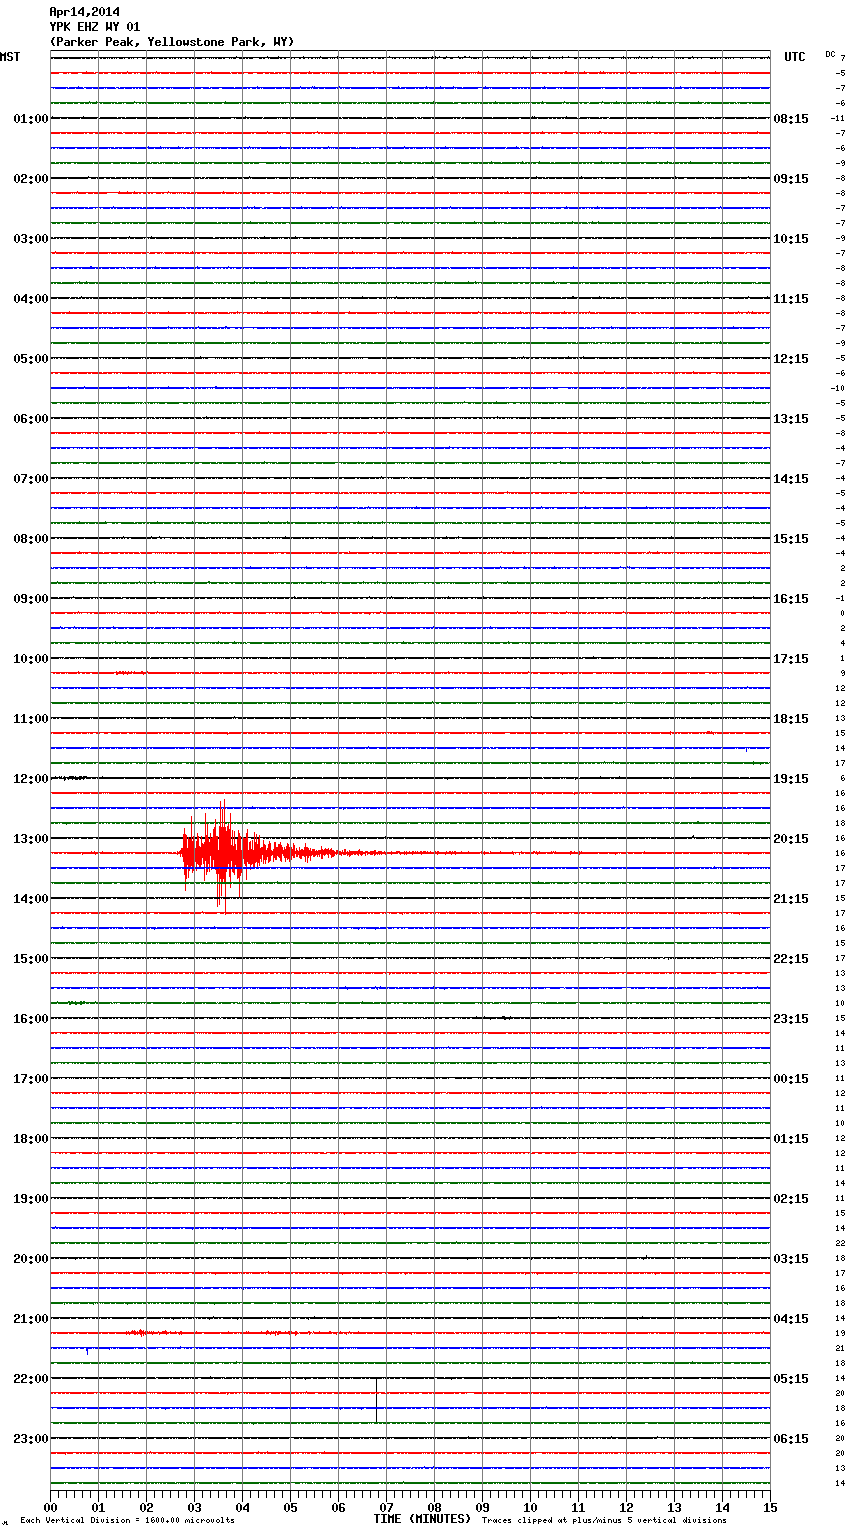Click the 21:00 MST time label
This screenshot has width=850, height=1534.
coord(30,1319)
